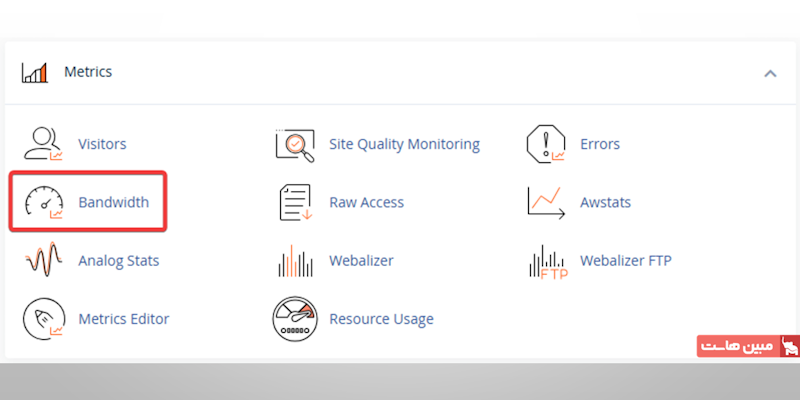Open the Webalizer FTP link
Image resolution: width=800 pixels, height=400 pixels.
coord(626,261)
